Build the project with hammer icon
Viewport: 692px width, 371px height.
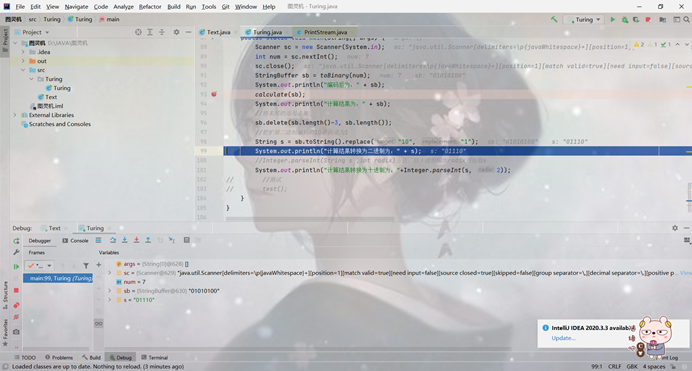coord(554,19)
